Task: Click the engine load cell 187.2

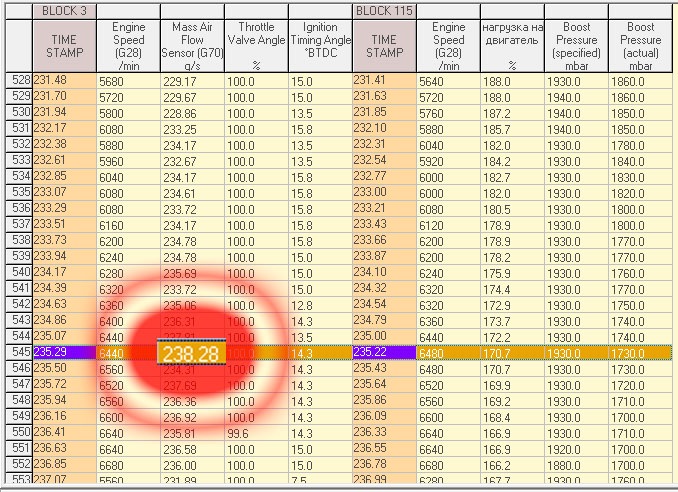Action: (512, 113)
